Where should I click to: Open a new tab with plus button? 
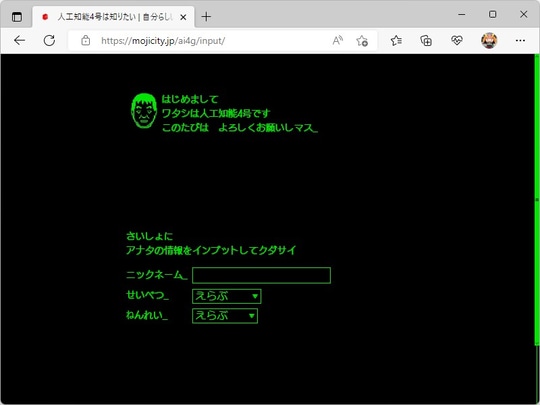[x=206, y=17]
